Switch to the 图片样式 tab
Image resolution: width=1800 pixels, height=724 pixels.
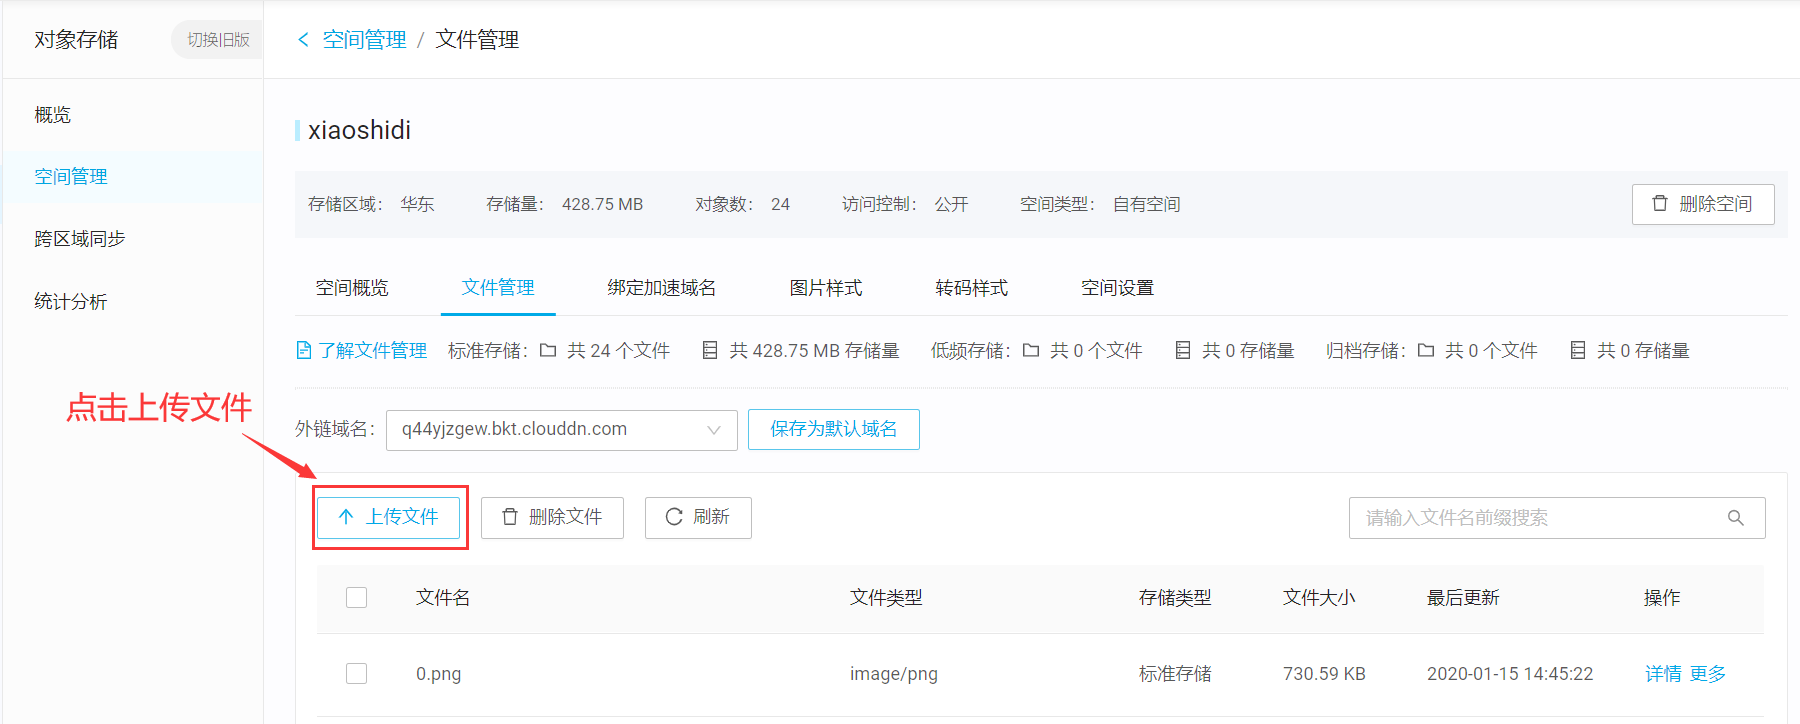click(x=826, y=288)
